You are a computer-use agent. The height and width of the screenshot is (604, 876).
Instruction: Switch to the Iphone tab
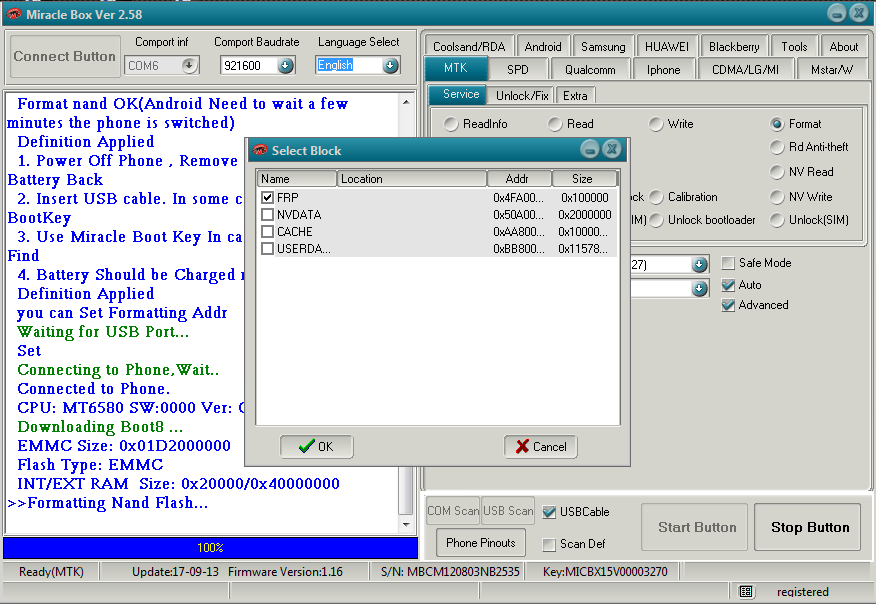tap(663, 69)
